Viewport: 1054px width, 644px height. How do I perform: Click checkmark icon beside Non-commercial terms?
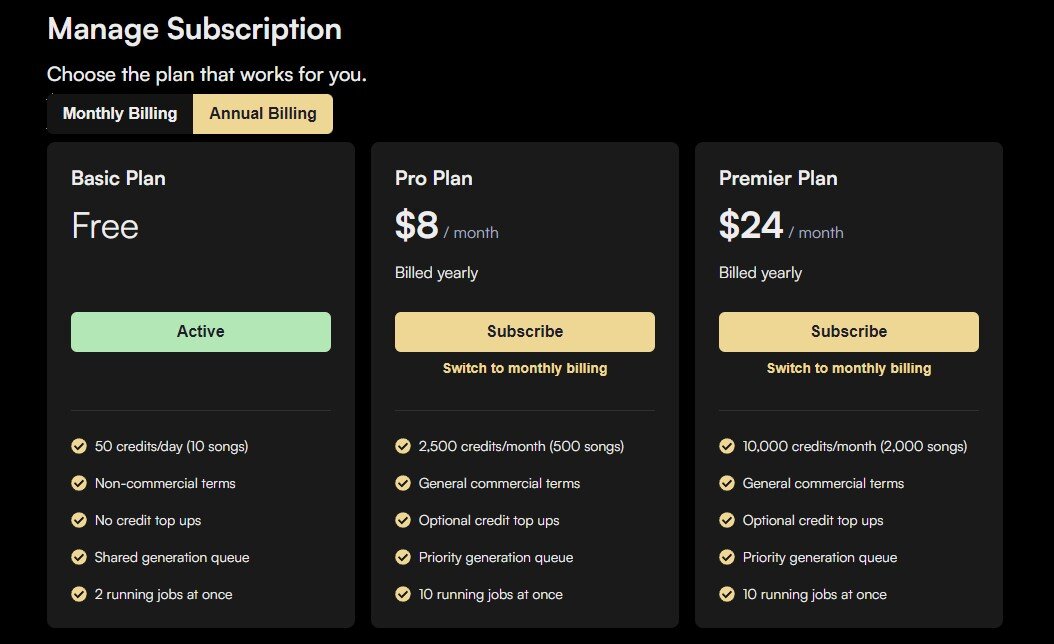click(x=79, y=483)
